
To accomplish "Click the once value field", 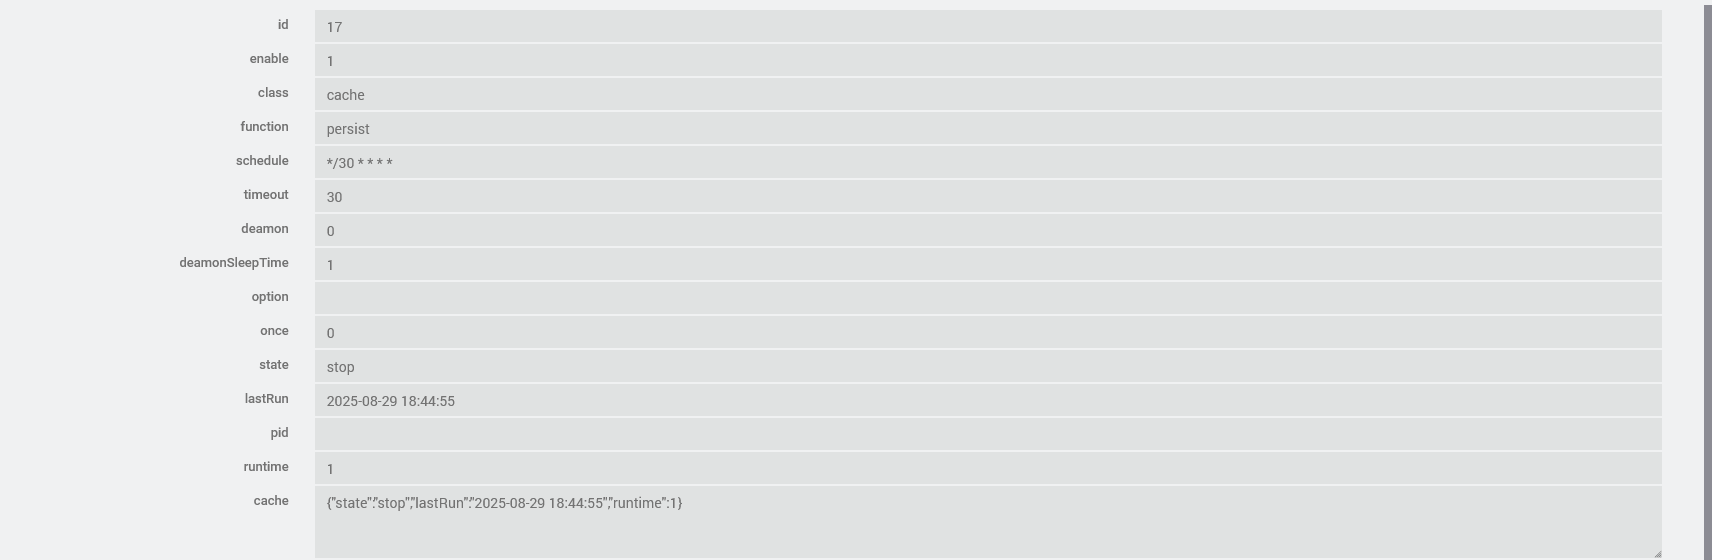I will point(987,333).
